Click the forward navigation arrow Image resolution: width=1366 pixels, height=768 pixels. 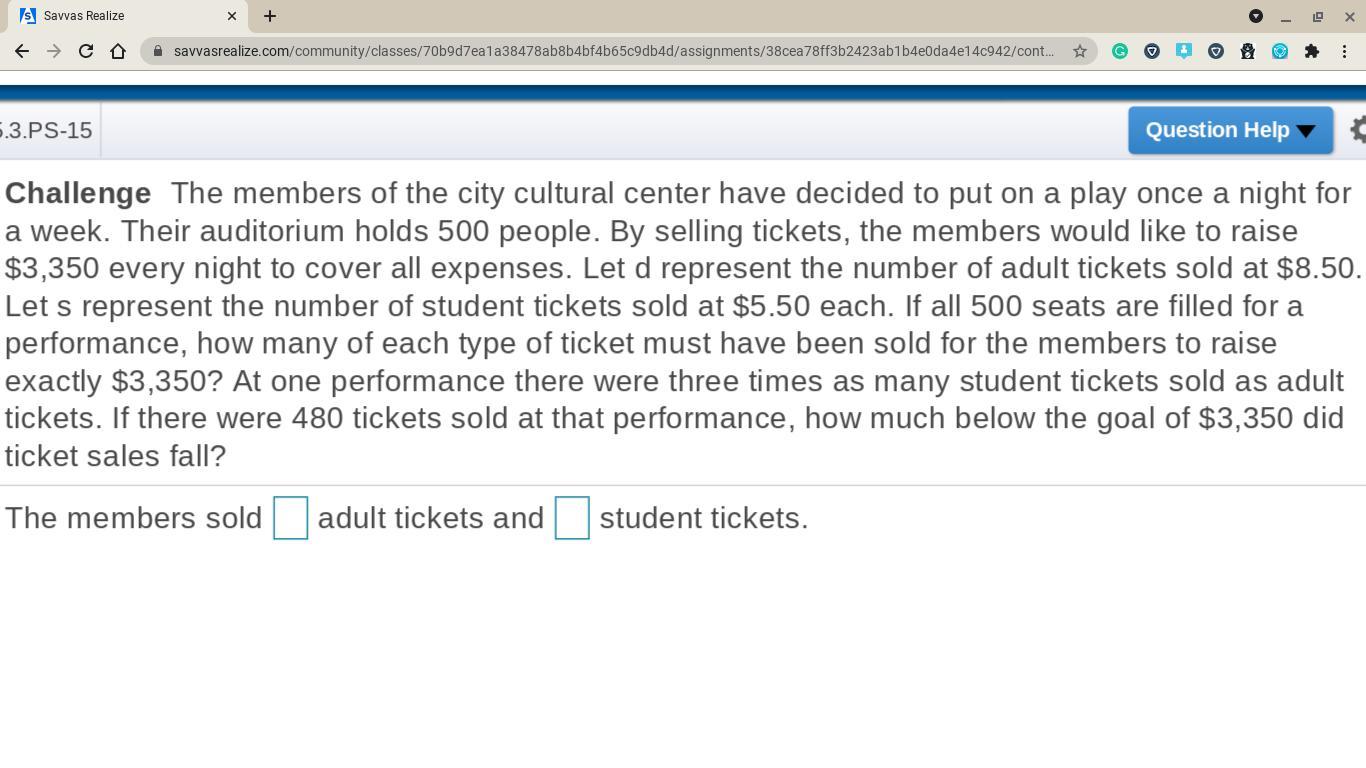tap(54, 51)
